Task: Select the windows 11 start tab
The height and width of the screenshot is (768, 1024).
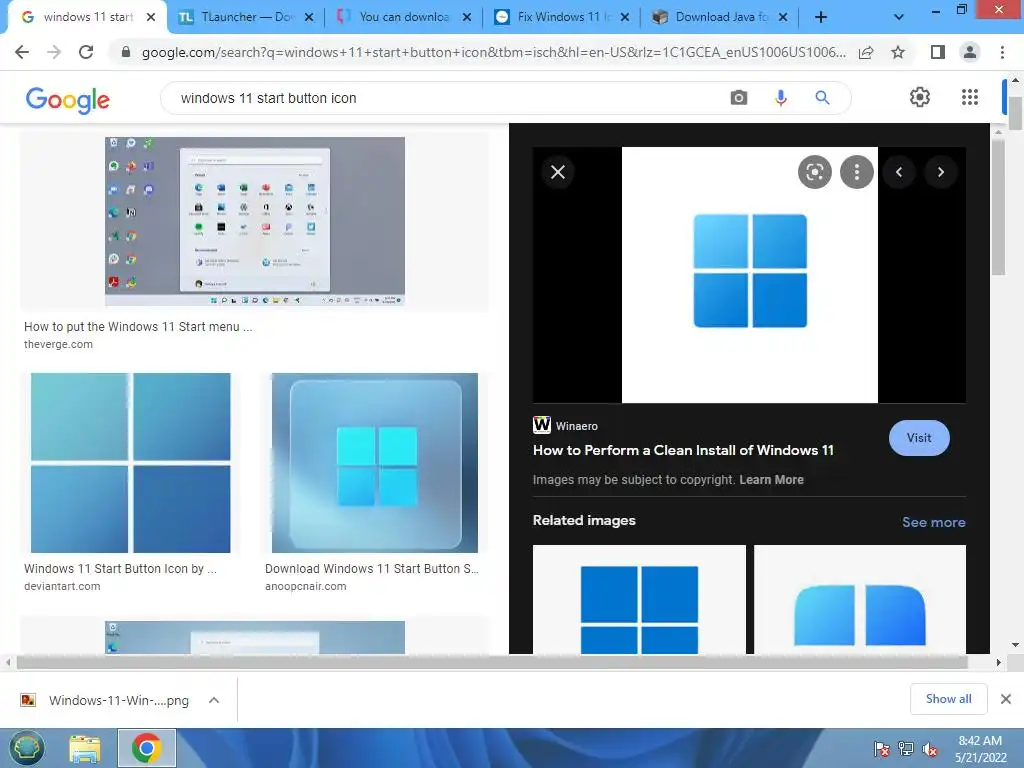Action: coord(88,18)
